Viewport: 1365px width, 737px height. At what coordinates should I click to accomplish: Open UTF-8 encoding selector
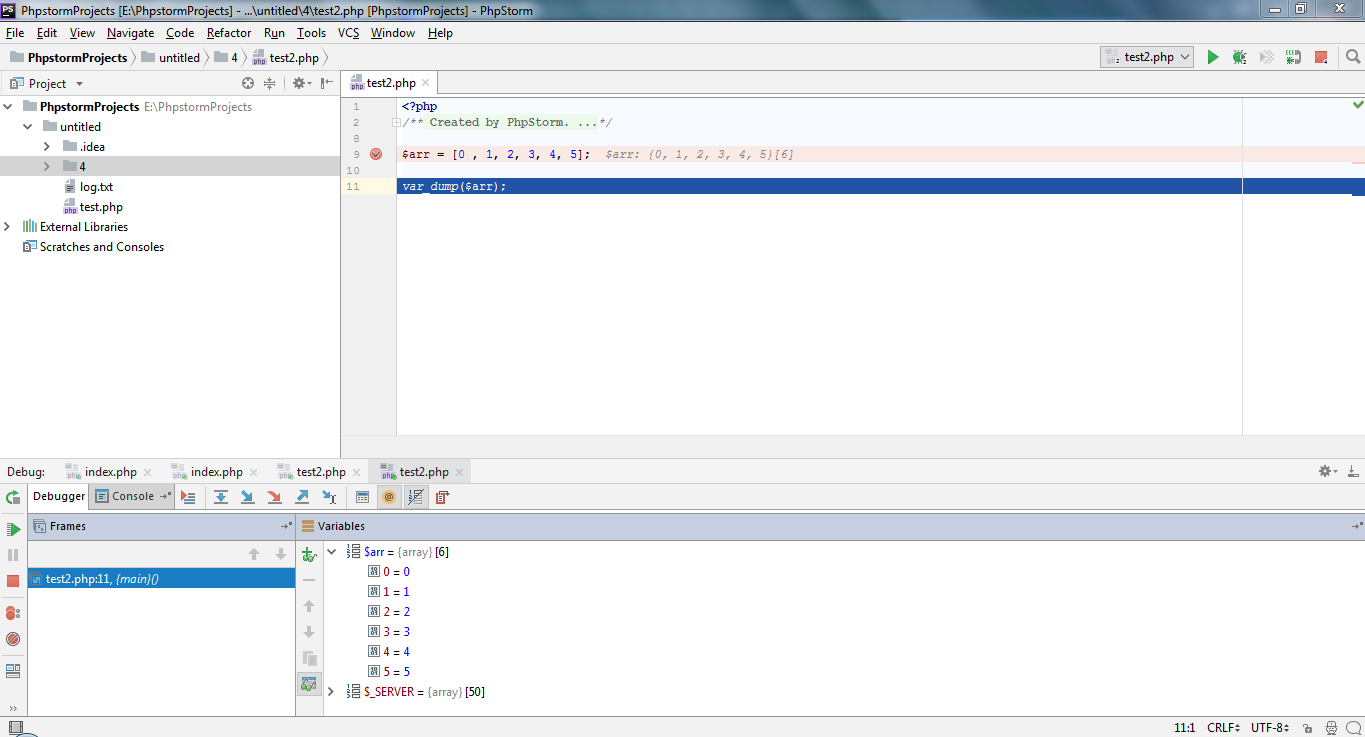coord(1270,728)
